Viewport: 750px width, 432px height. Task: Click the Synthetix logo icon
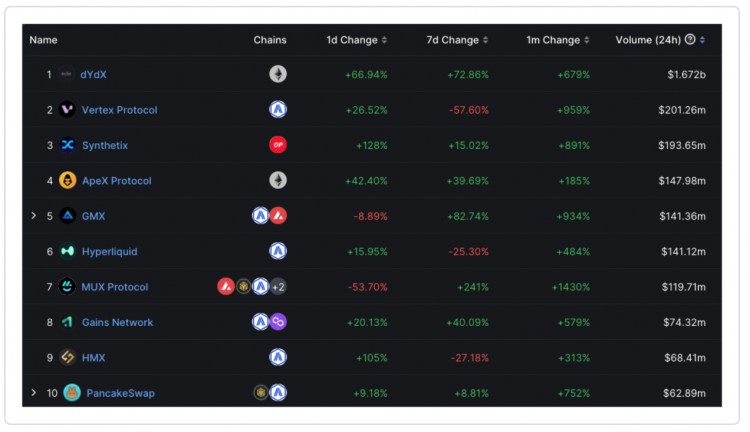pyautogui.click(x=67, y=145)
